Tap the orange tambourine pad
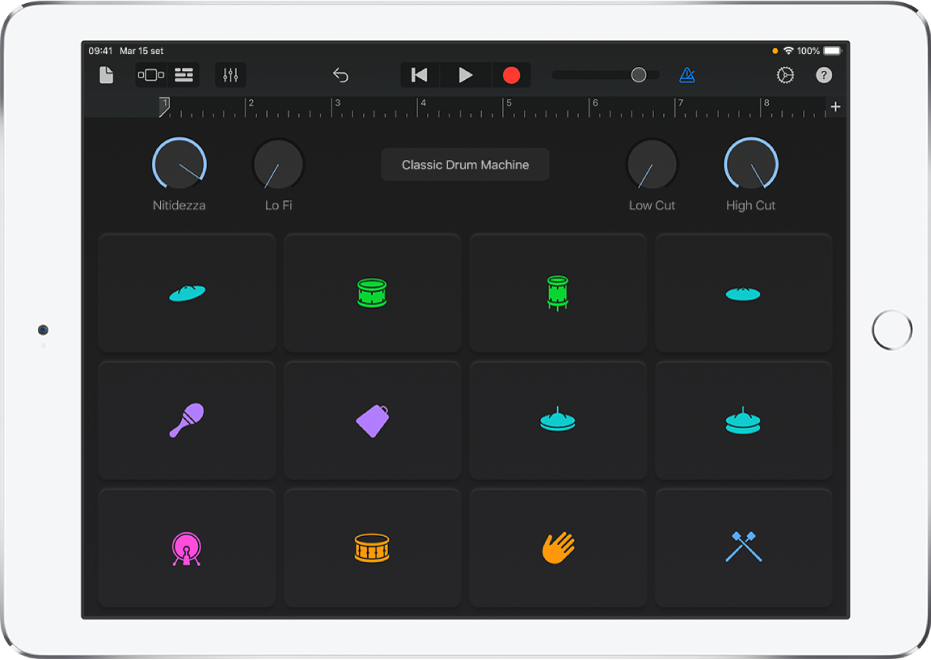The height and width of the screenshot is (660, 931). point(372,547)
